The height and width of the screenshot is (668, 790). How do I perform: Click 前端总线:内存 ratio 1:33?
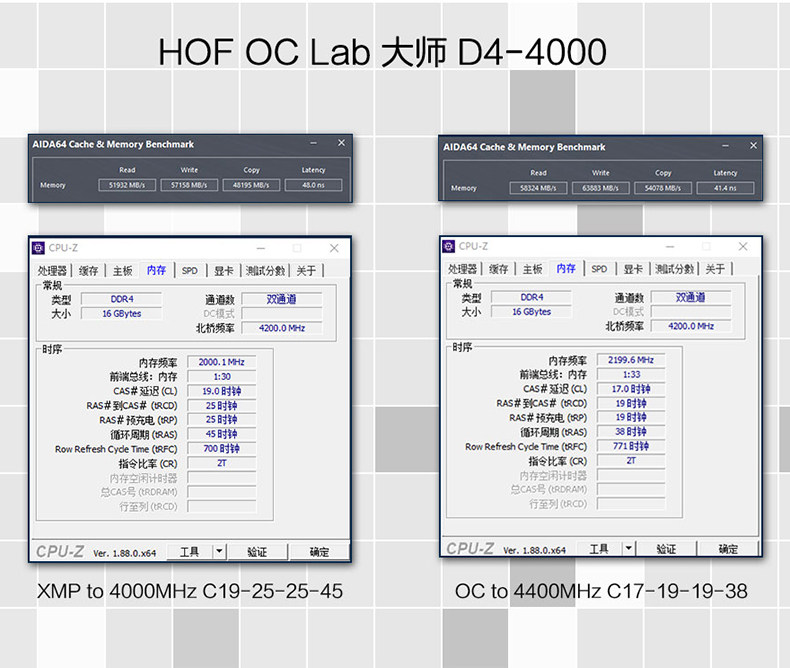pyautogui.click(x=631, y=375)
